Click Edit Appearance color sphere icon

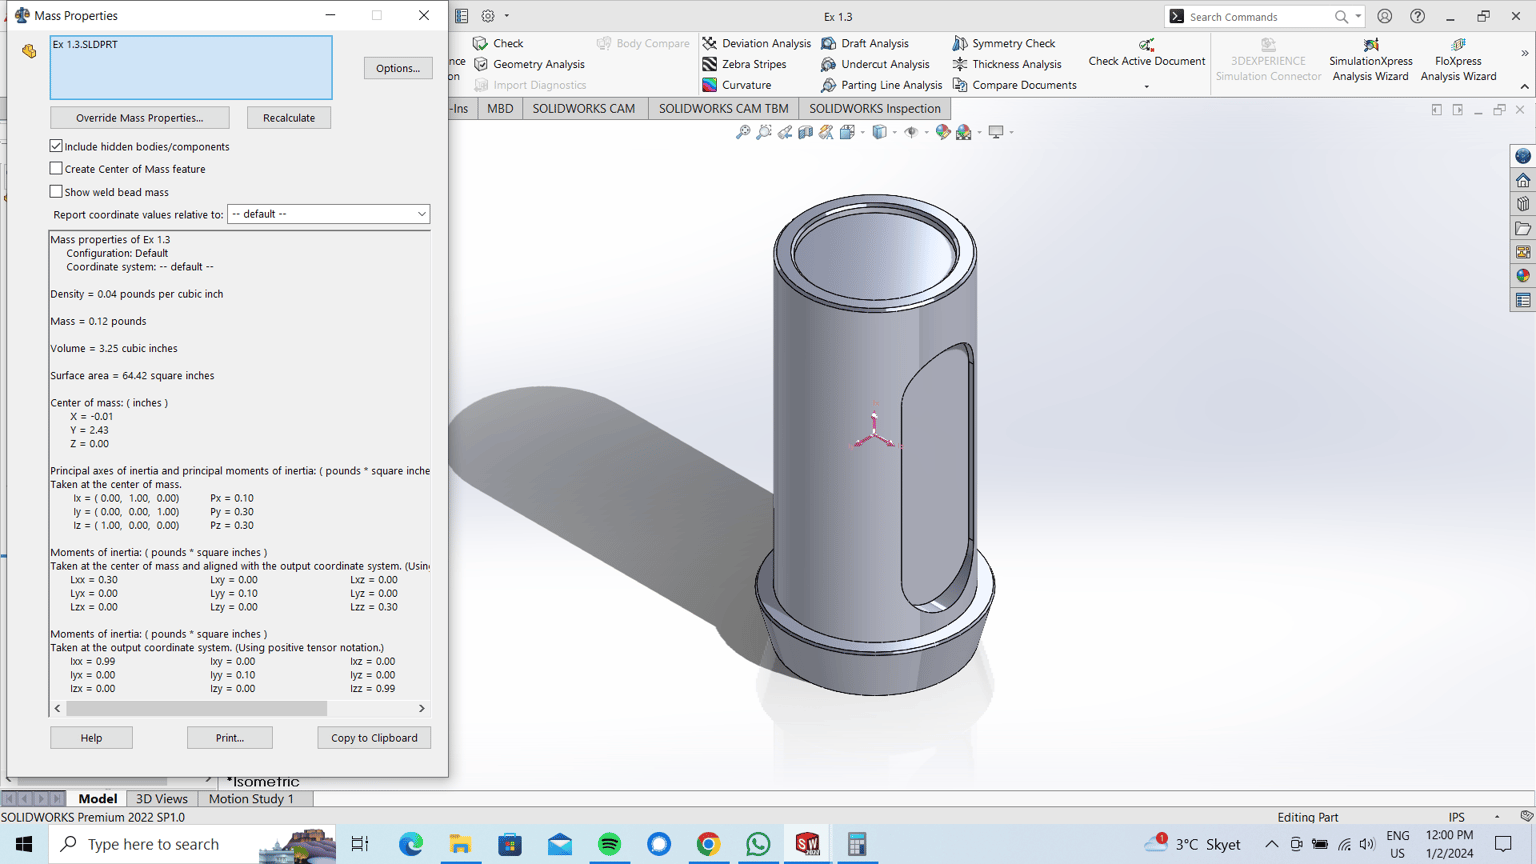(942, 132)
